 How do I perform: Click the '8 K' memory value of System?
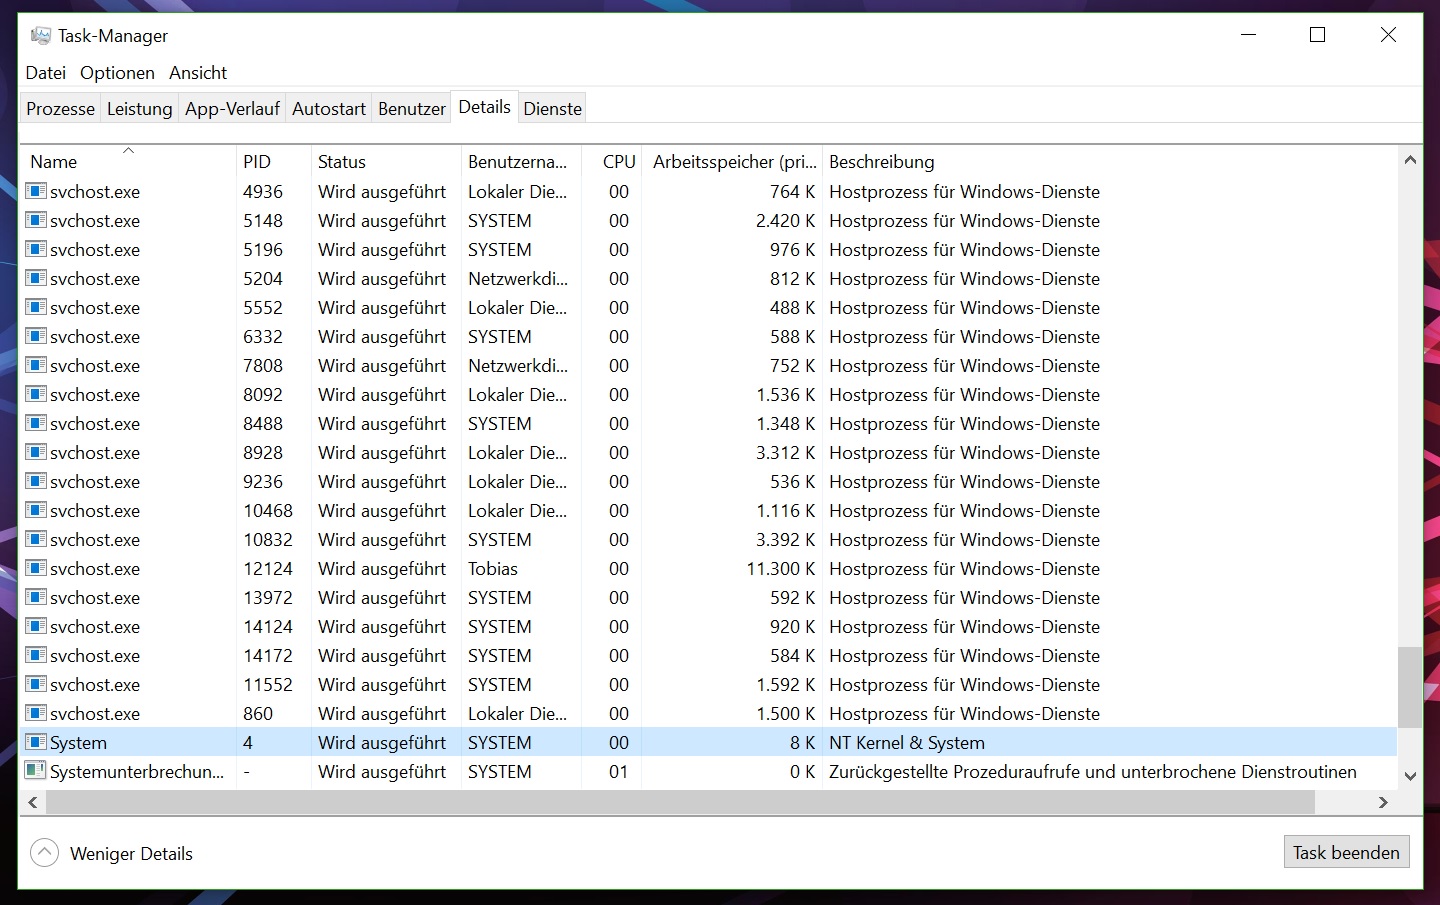click(802, 742)
